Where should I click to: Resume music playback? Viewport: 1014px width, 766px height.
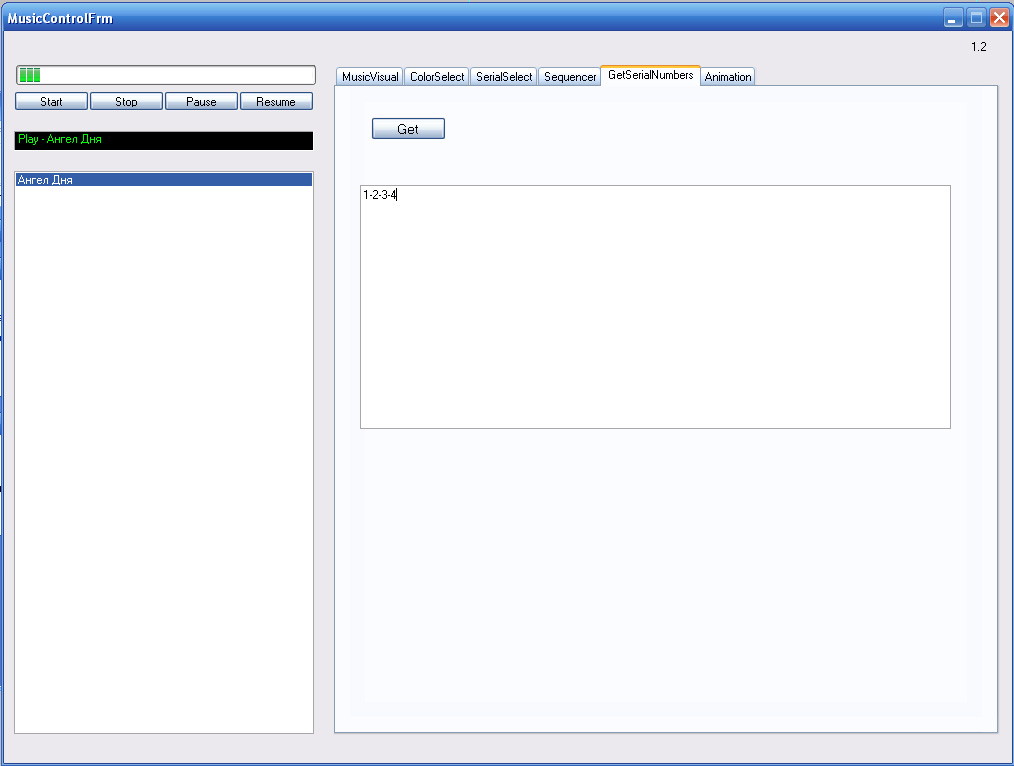(276, 102)
